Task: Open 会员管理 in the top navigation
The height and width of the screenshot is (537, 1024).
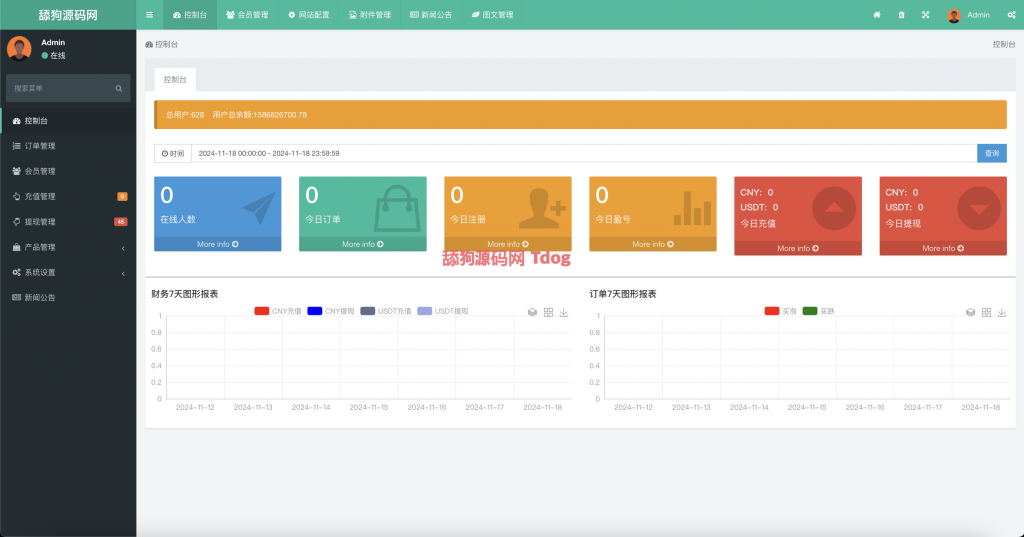Action: point(247,15)
